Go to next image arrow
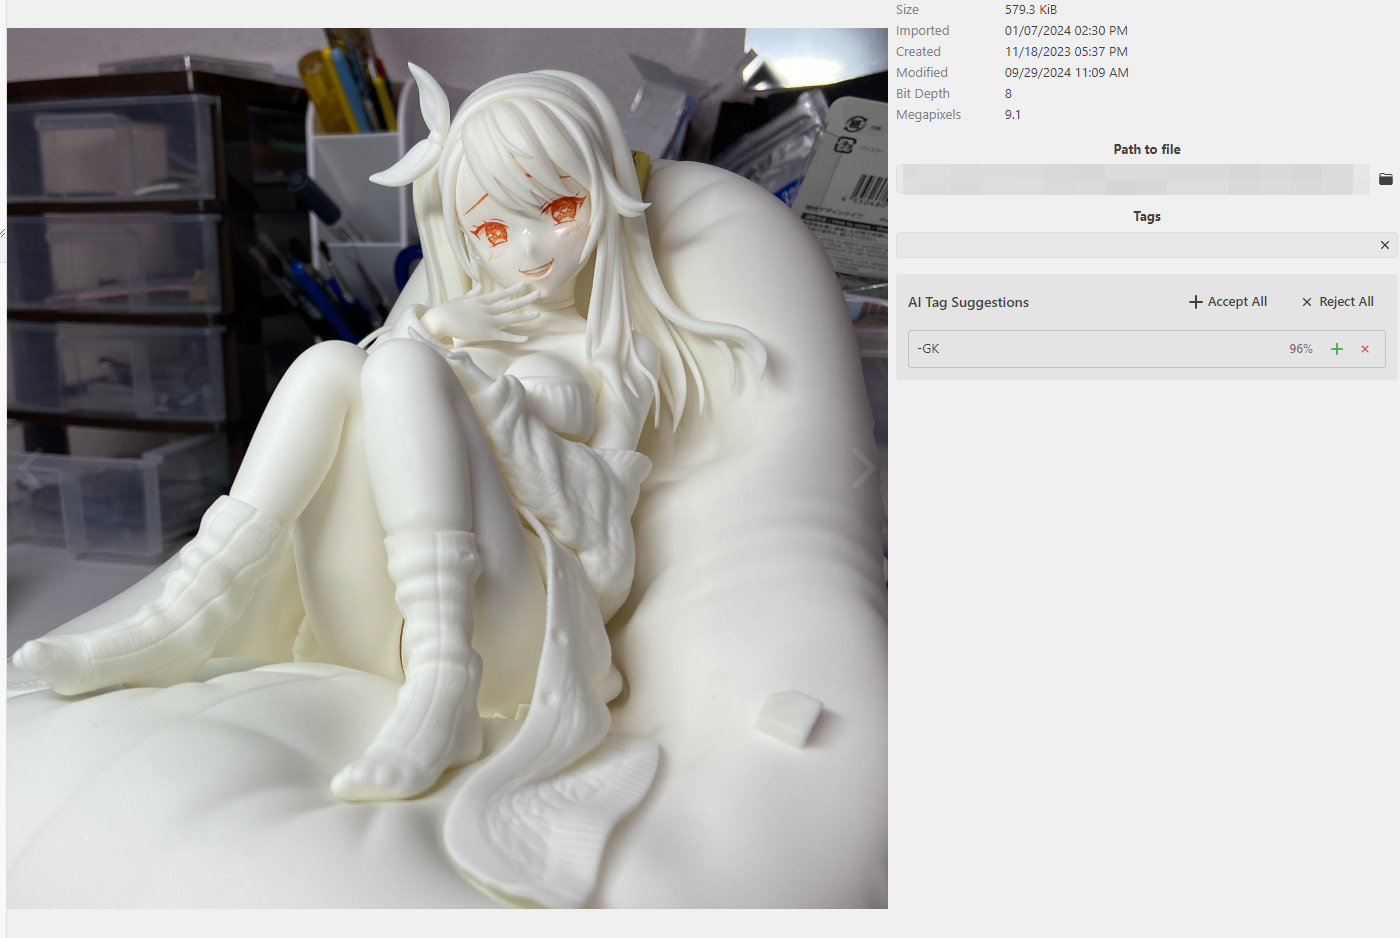The image size is (1400, 938). pos(864,468)
